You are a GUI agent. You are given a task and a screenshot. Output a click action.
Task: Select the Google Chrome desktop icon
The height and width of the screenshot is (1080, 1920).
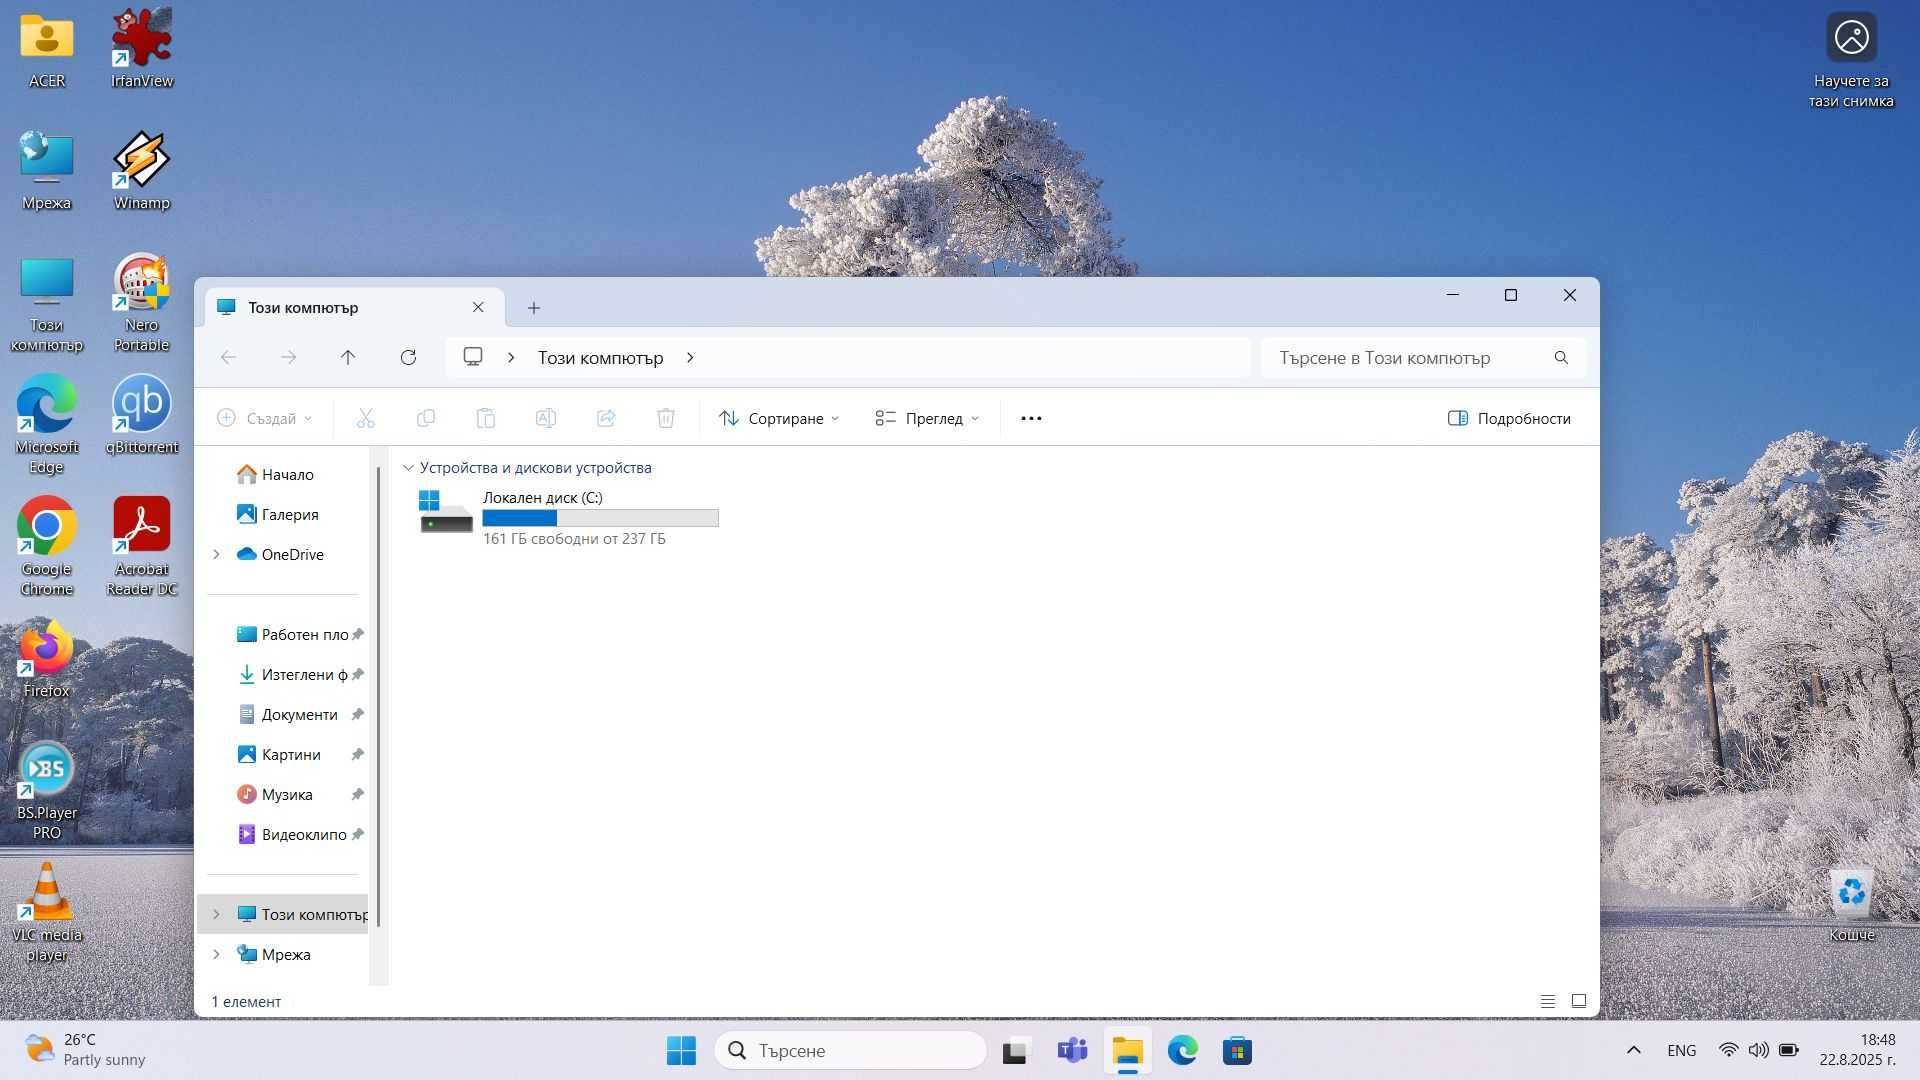click(46, 546)
